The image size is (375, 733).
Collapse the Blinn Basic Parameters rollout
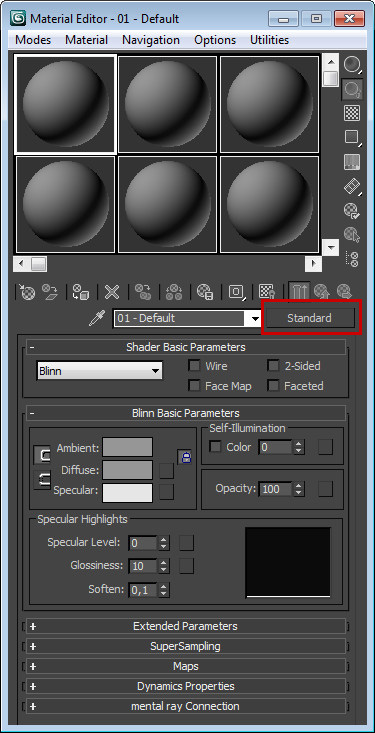[186, 413]
